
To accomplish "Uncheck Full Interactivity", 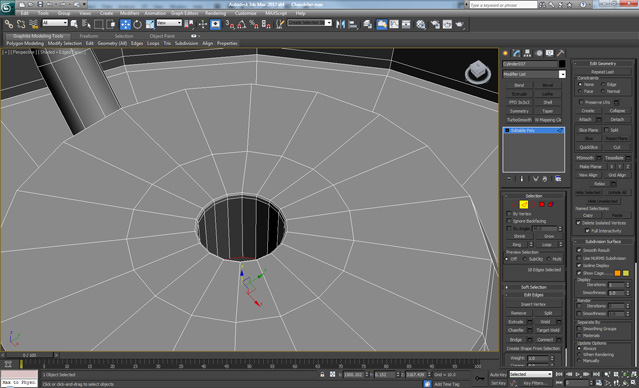I will 587,231.
